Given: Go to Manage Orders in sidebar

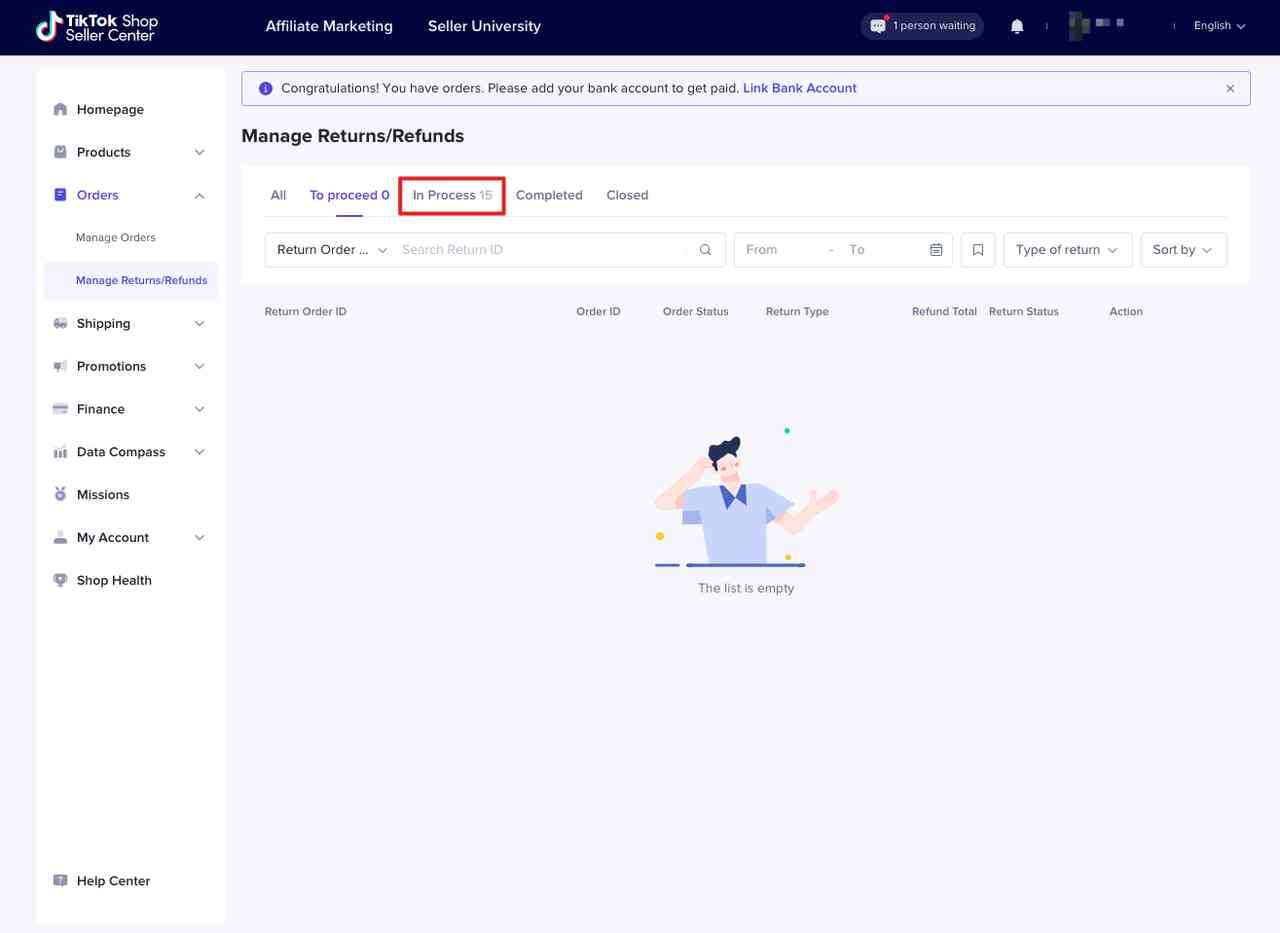Looking at the screenshot, I should point(116,238).
